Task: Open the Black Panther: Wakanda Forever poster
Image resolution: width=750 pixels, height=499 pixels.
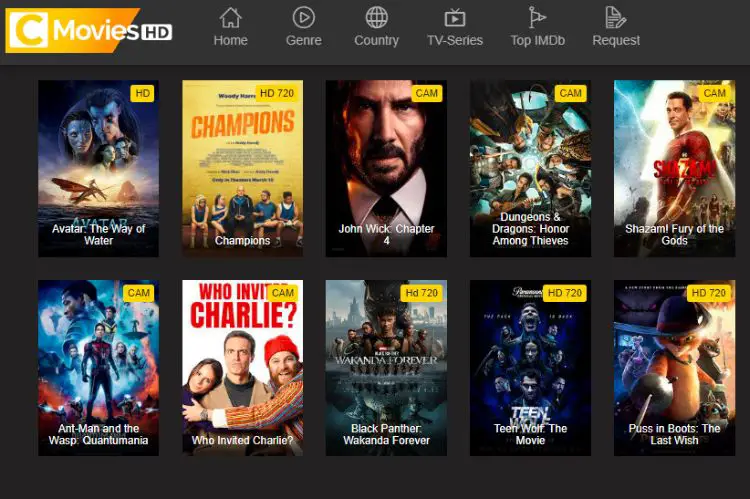Action: coord(386,367)
